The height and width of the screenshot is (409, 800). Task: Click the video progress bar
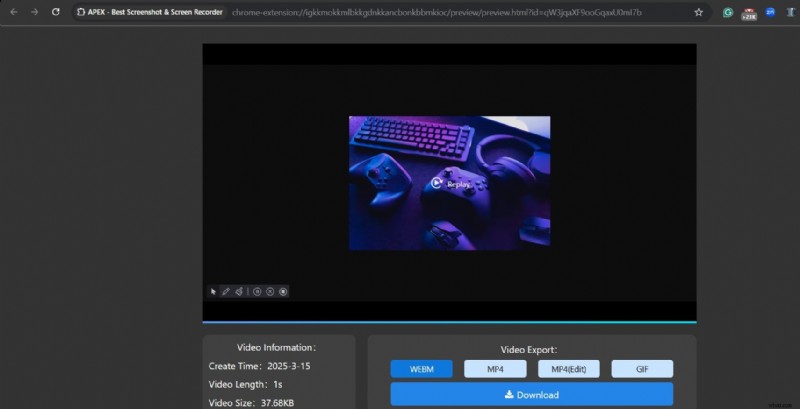point(449,322)
